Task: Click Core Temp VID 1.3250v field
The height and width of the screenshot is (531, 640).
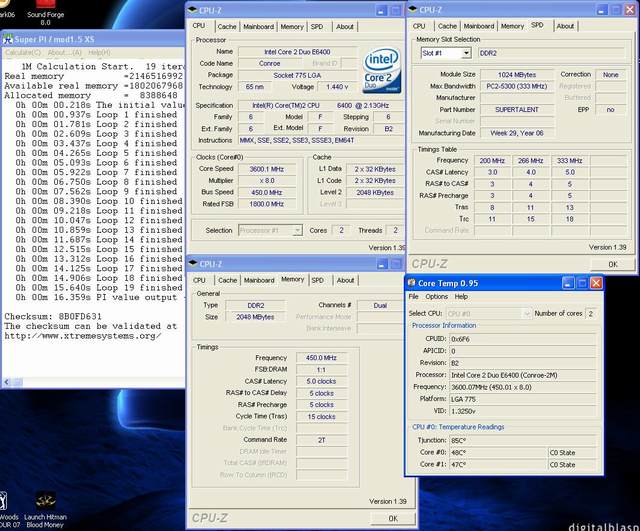Action: pyautogui.click(x=522, y=411)
